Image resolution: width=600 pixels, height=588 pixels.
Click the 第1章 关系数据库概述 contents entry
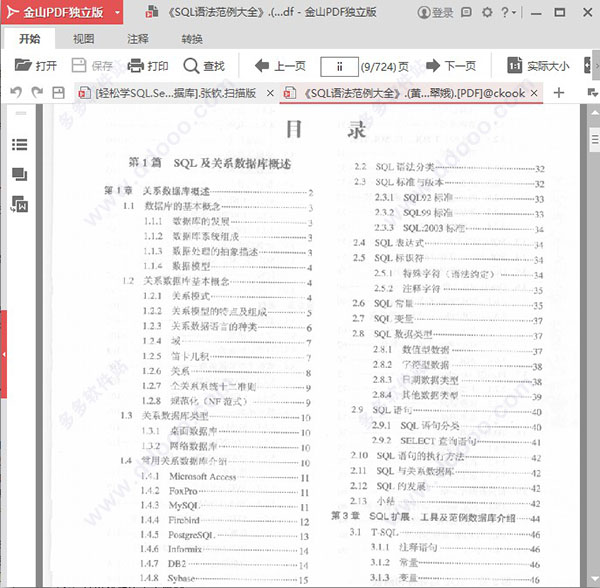209,191
